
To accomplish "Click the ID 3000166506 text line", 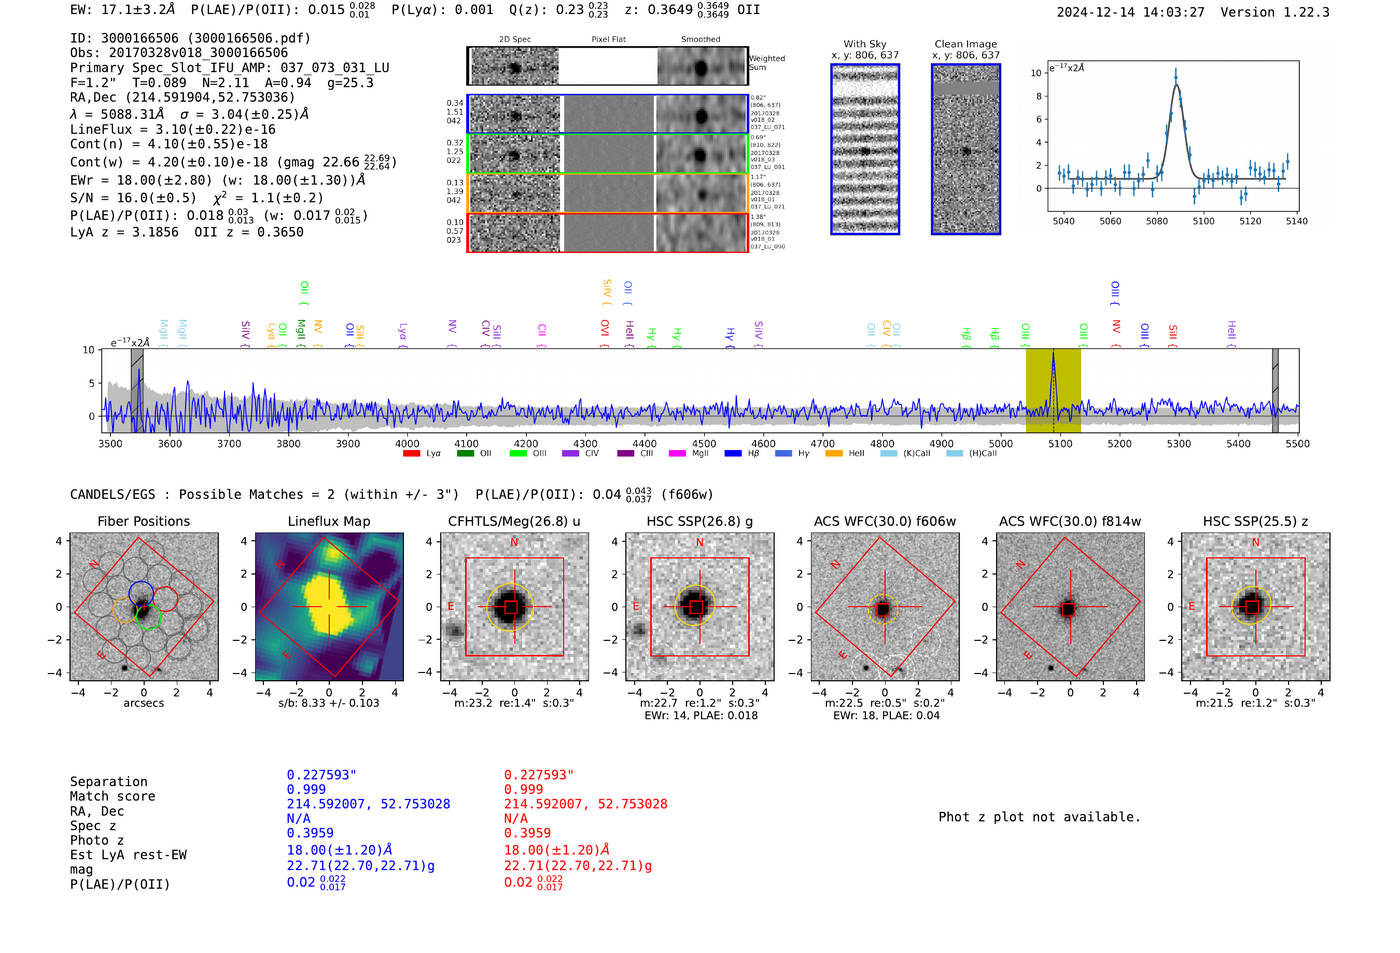I will pyautogui.click(x=190, y=38).
